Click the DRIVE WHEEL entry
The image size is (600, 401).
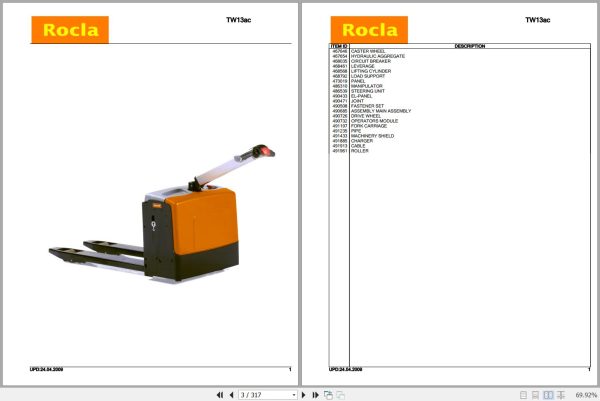point(366,116)
